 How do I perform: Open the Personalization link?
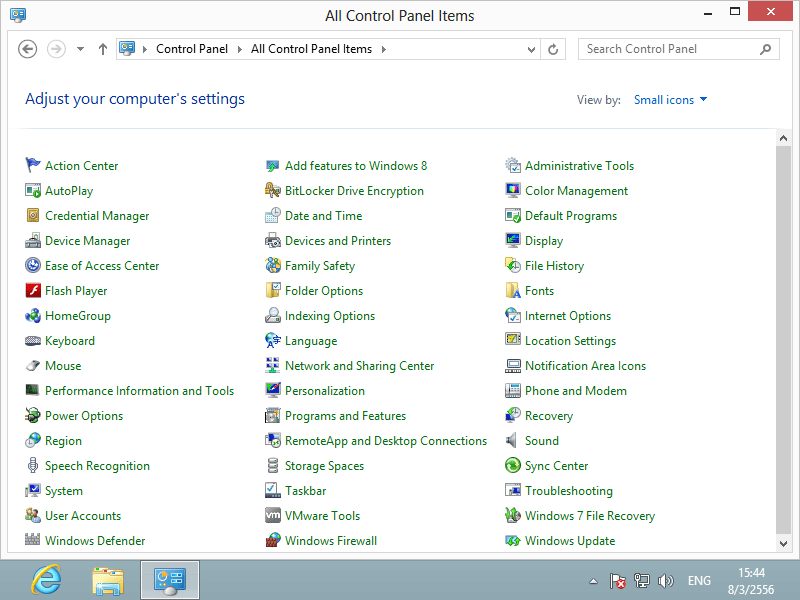(x=324, y=391)
